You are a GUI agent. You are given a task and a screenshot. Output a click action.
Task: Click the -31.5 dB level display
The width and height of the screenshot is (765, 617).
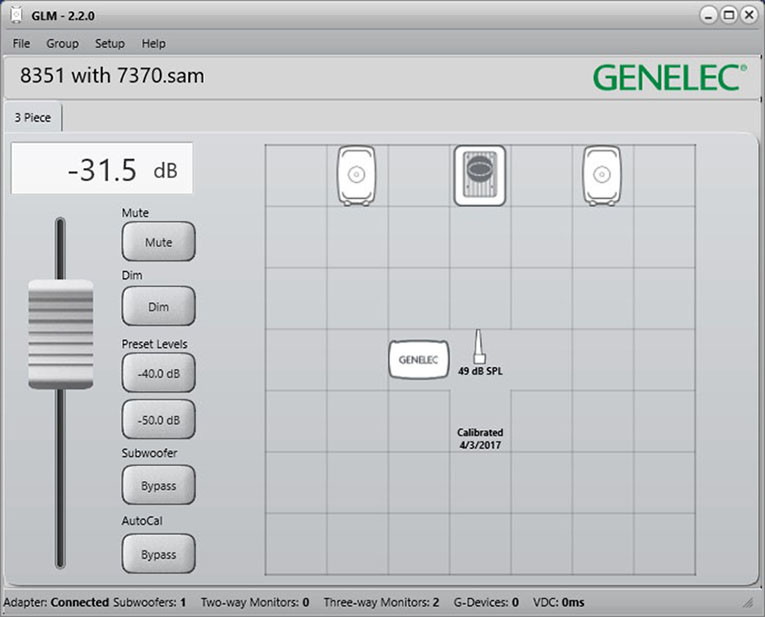102,168
